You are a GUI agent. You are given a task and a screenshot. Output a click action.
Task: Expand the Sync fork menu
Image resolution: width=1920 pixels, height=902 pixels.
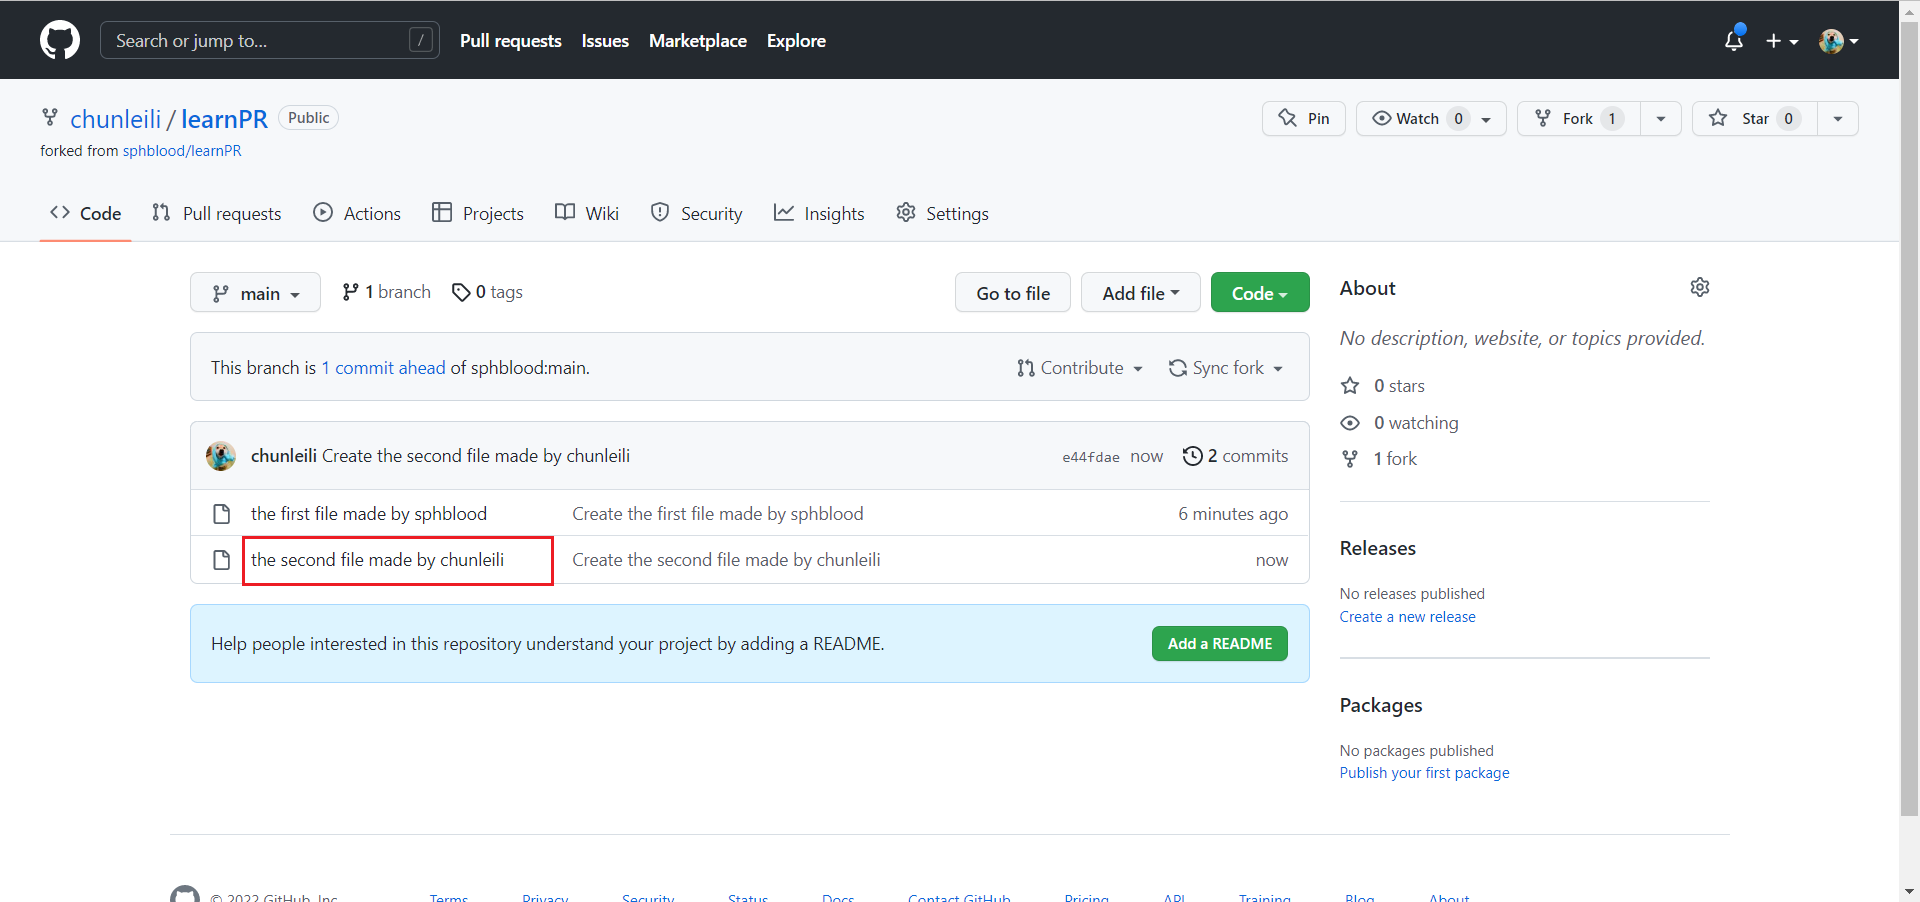(1226, 368)
